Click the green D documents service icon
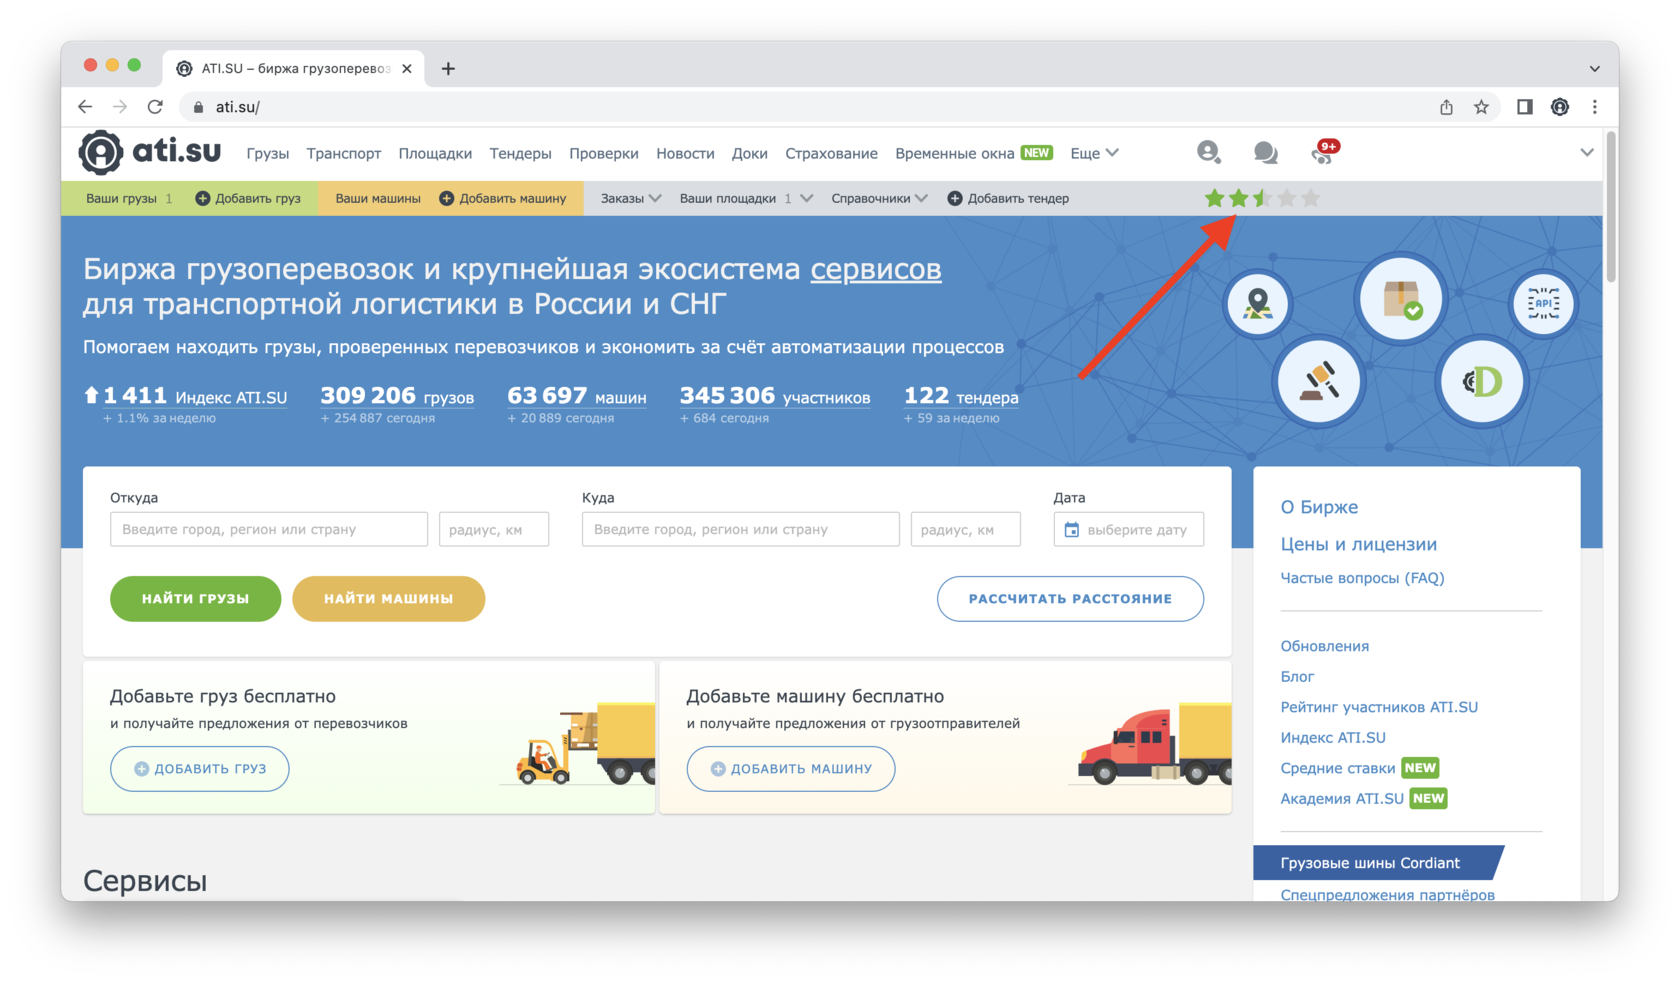 click(1482, 381)
